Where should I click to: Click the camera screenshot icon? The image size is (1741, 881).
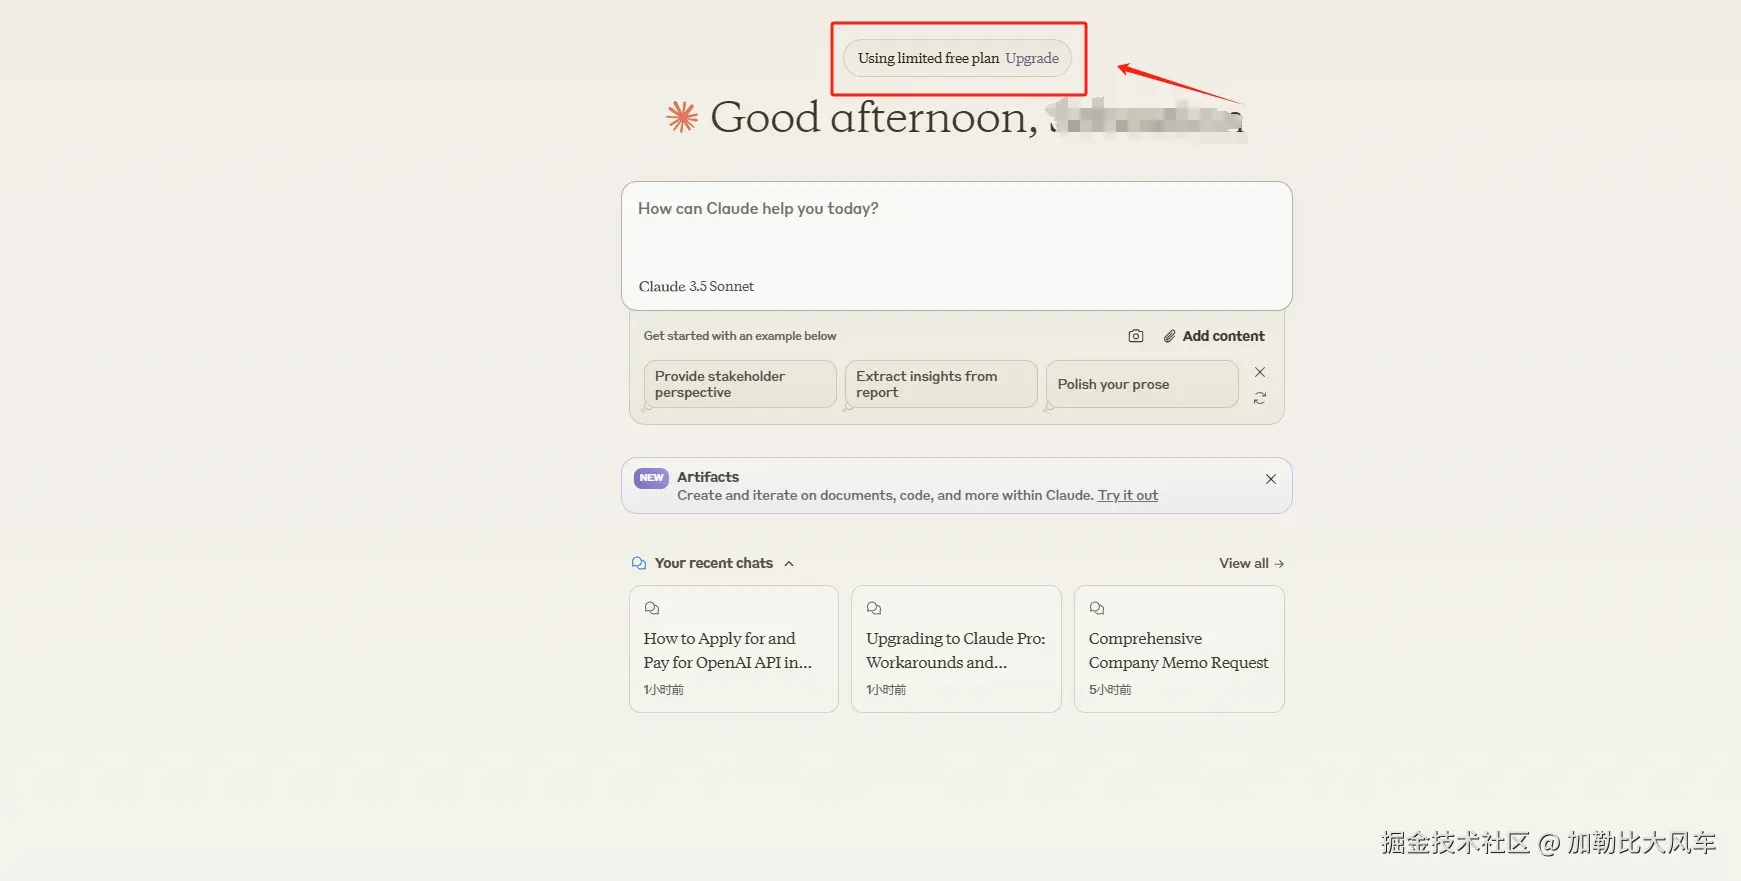coord(1136,336)
